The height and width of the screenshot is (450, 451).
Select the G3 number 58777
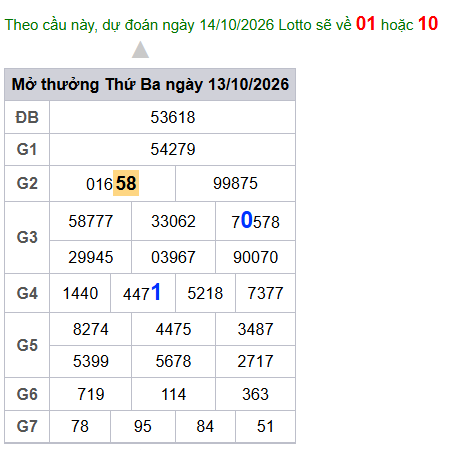click(91, 221)
